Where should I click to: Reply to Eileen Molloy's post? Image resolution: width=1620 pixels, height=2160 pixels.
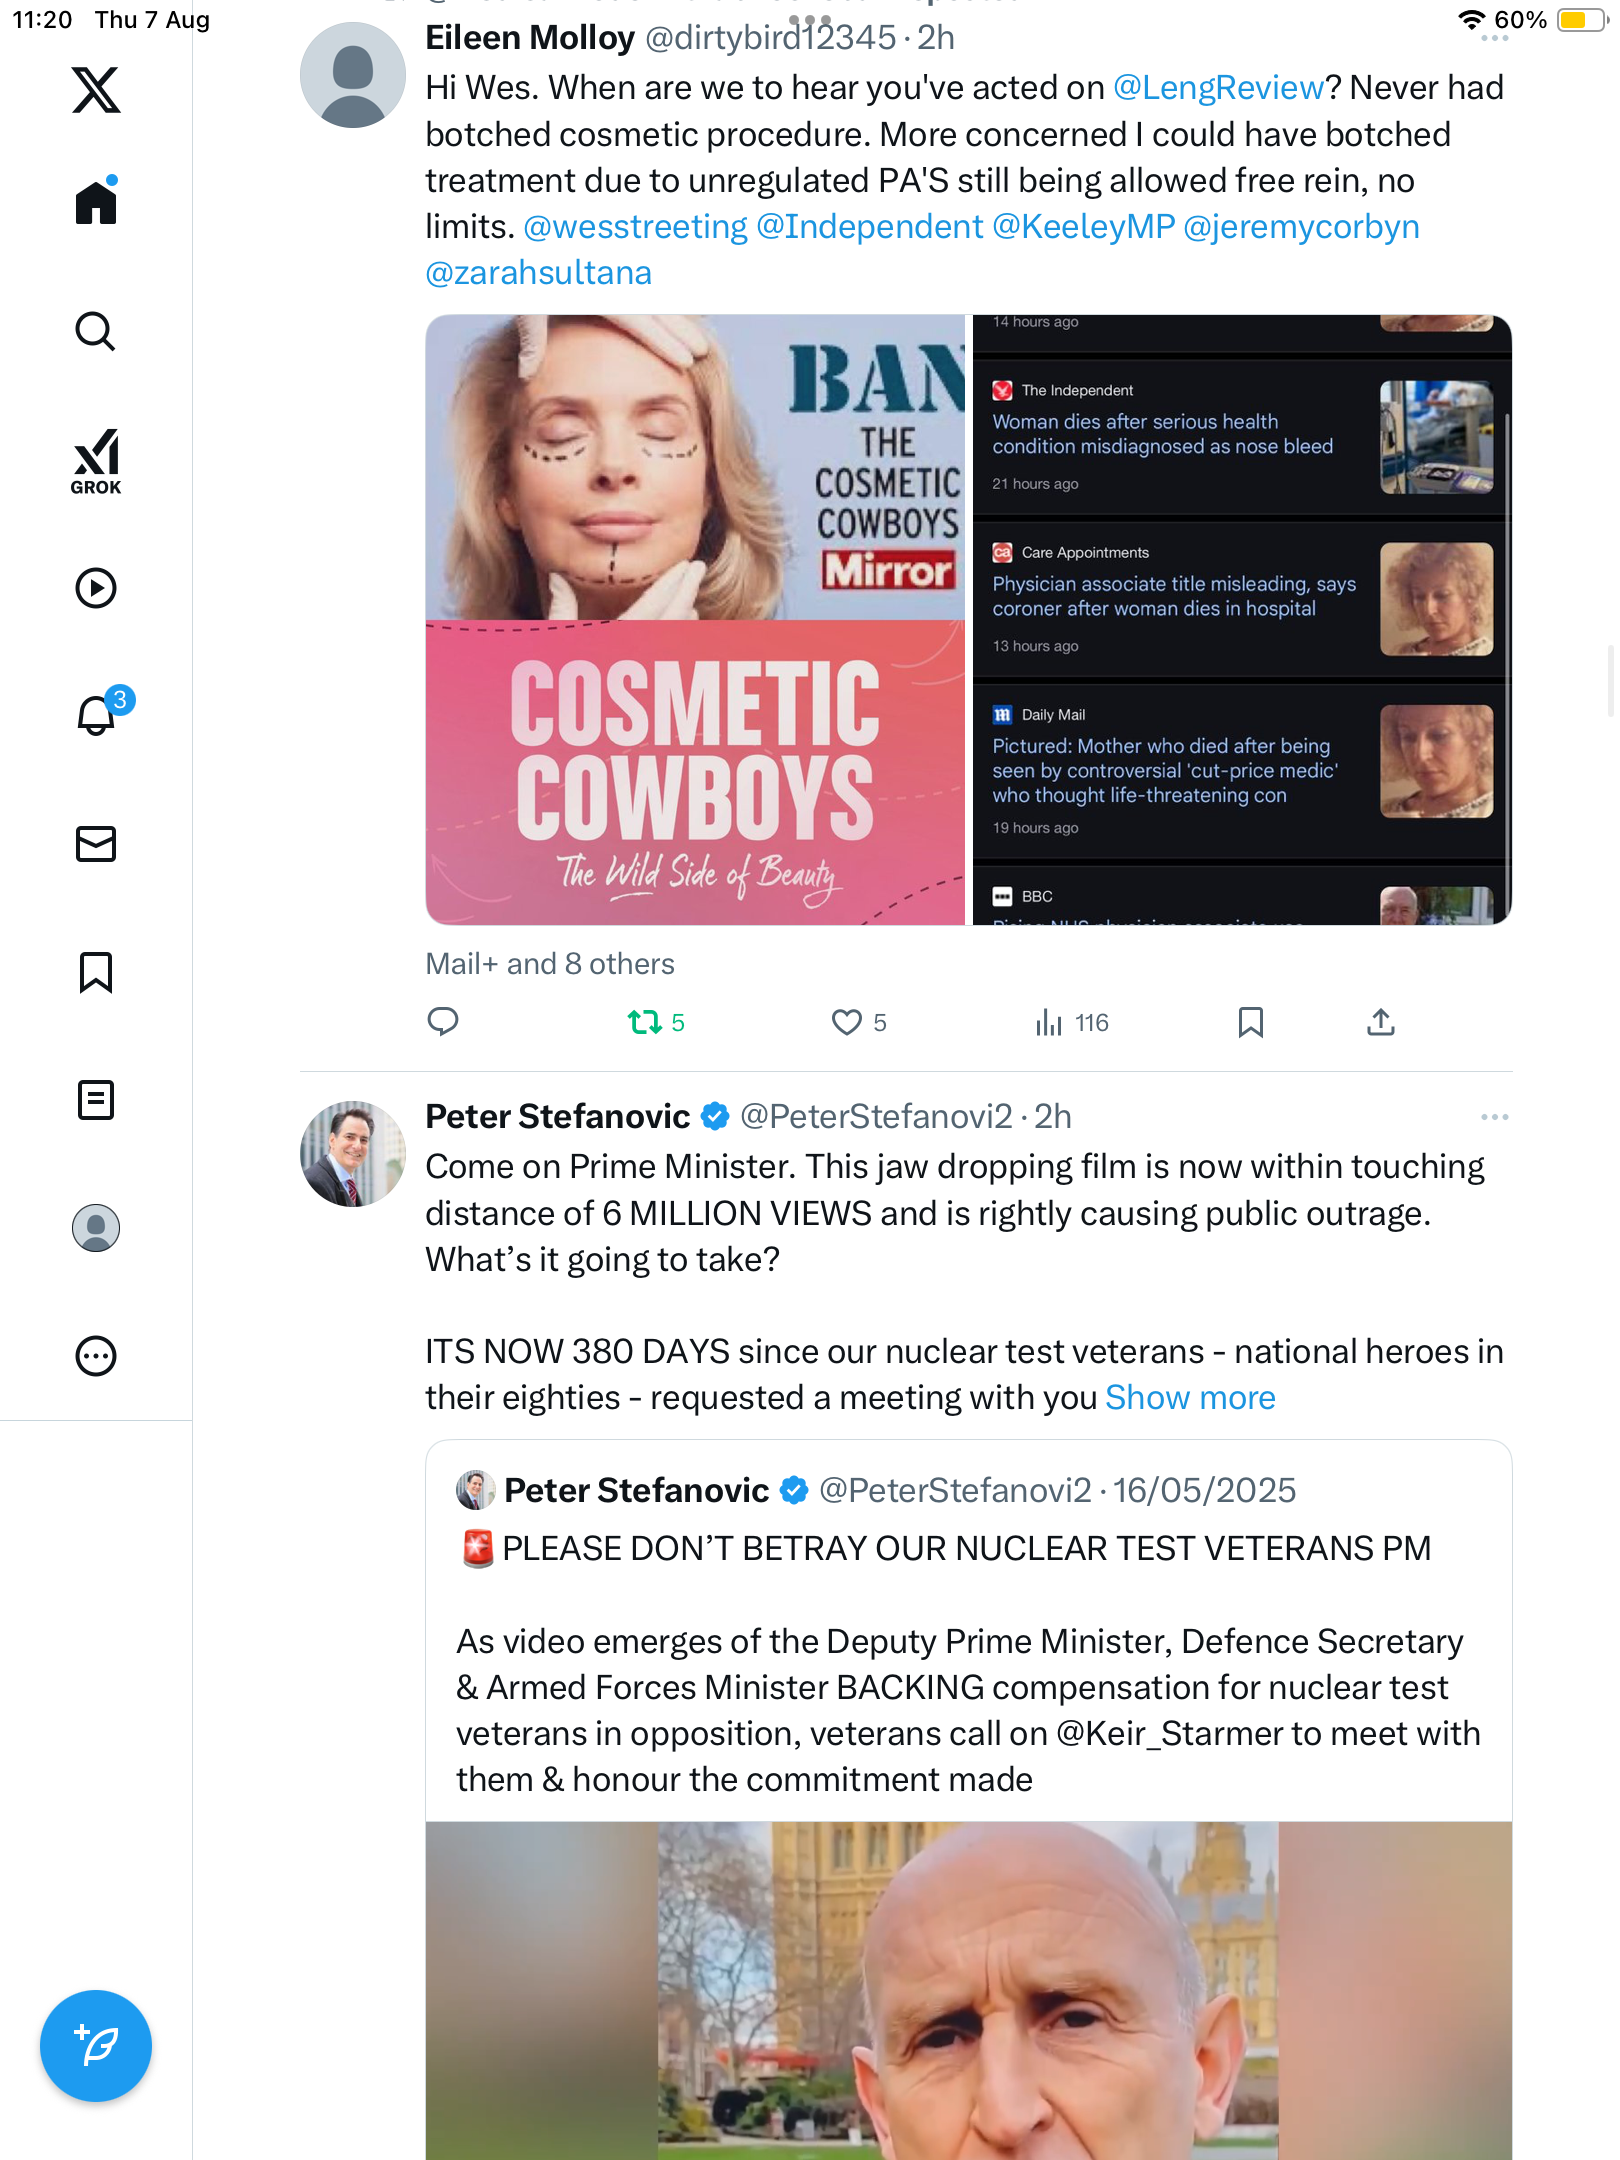click(x=443, y=1021)
